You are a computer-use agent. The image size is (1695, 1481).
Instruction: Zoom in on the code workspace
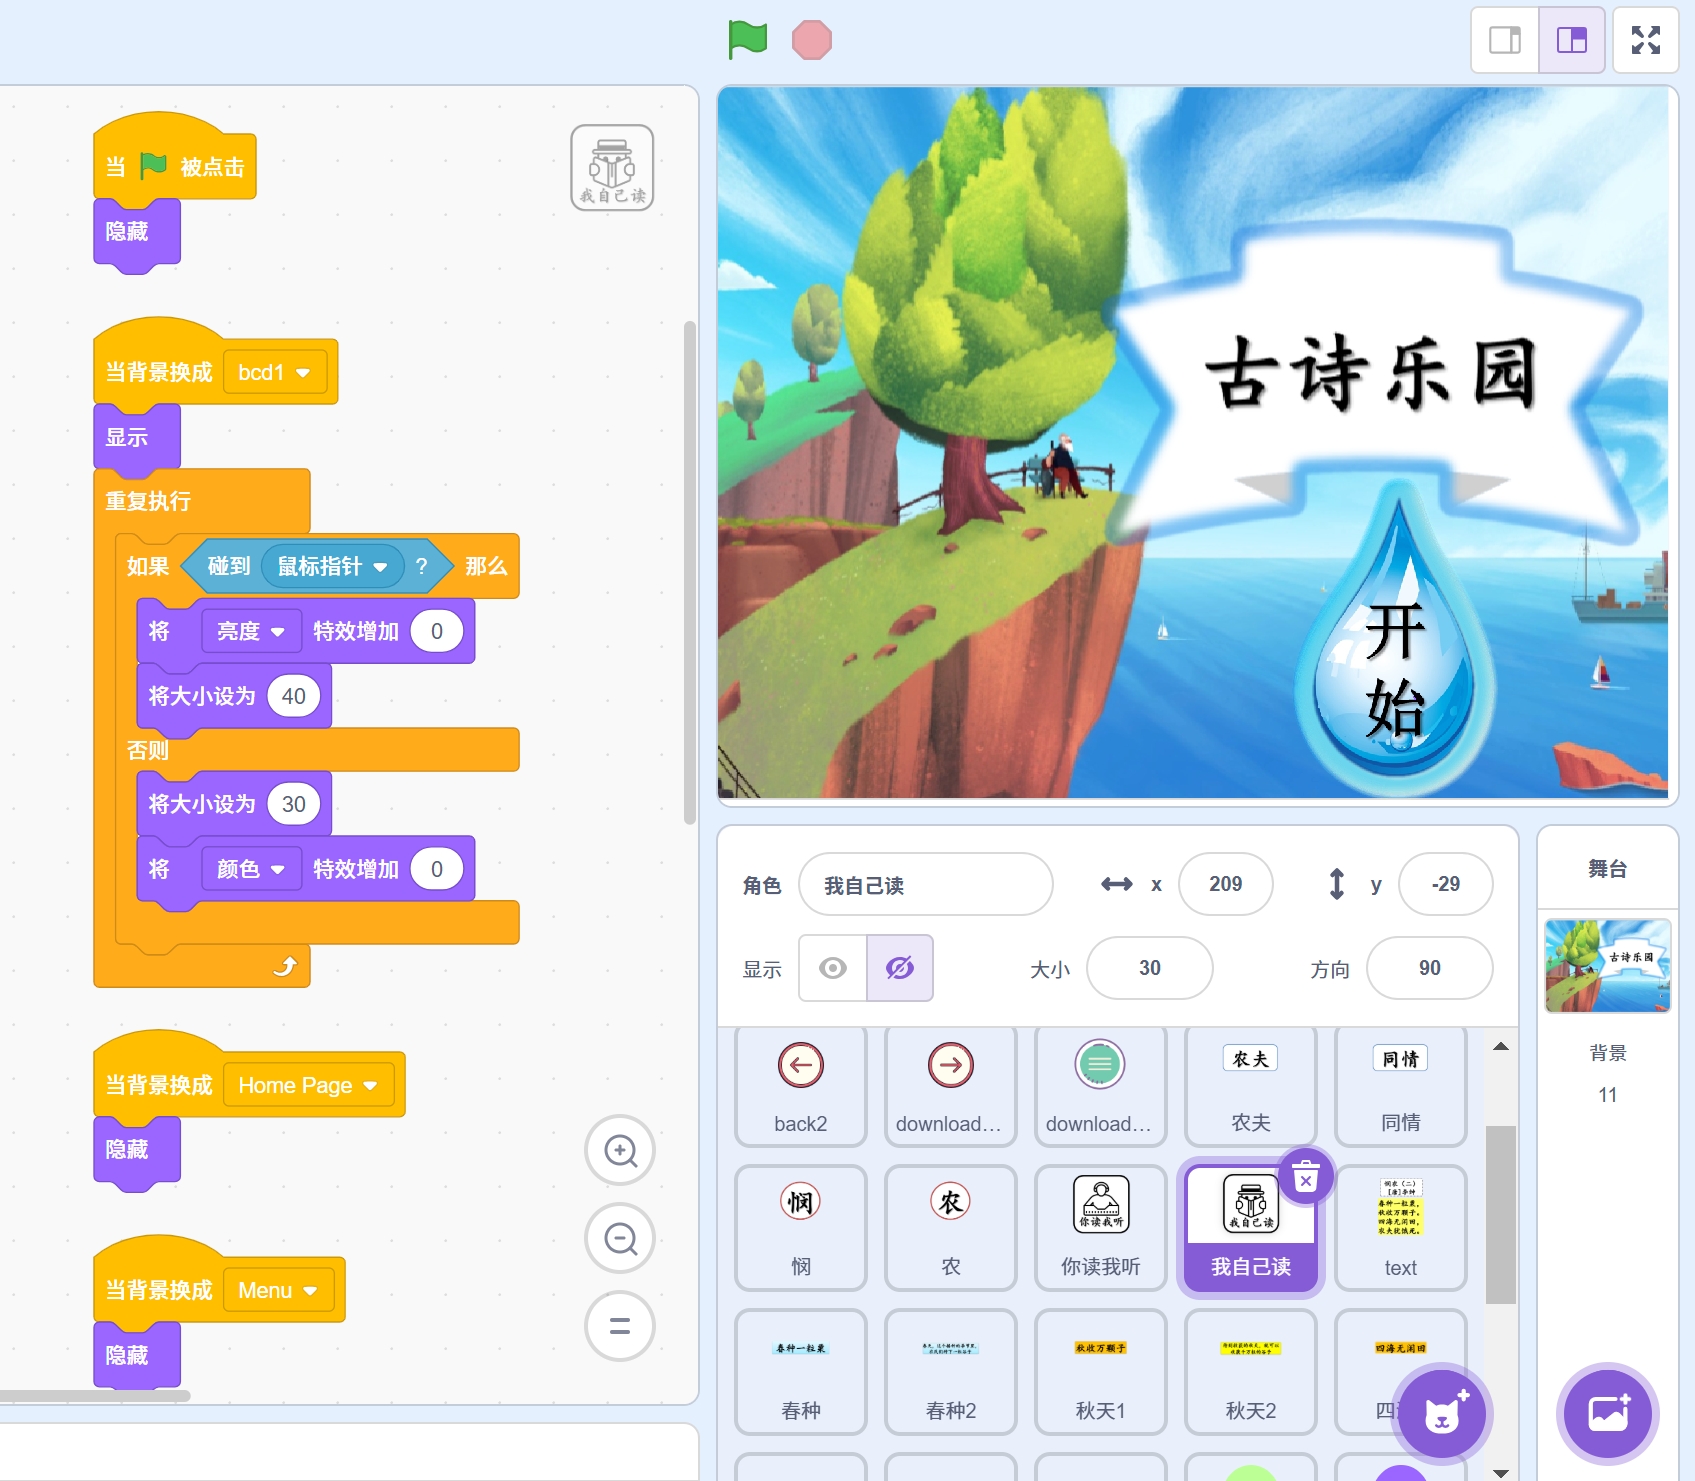tap(620, 1151)
